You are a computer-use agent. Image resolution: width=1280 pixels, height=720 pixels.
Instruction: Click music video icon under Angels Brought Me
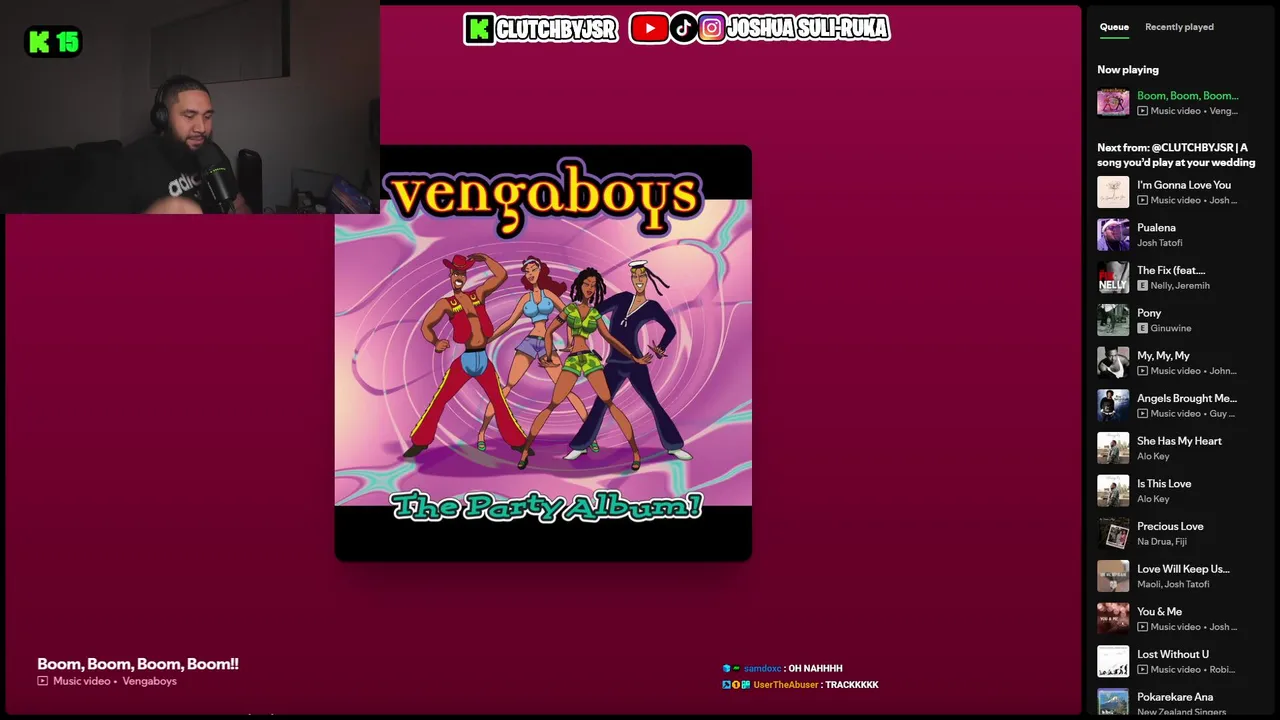click(1142, 413)
